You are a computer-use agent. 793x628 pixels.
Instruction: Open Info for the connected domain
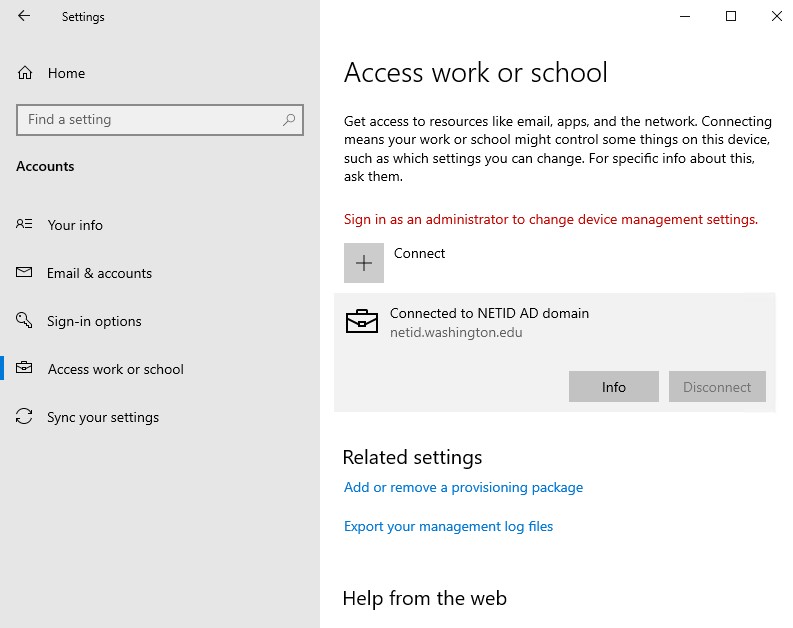click(x=613, y=387)
